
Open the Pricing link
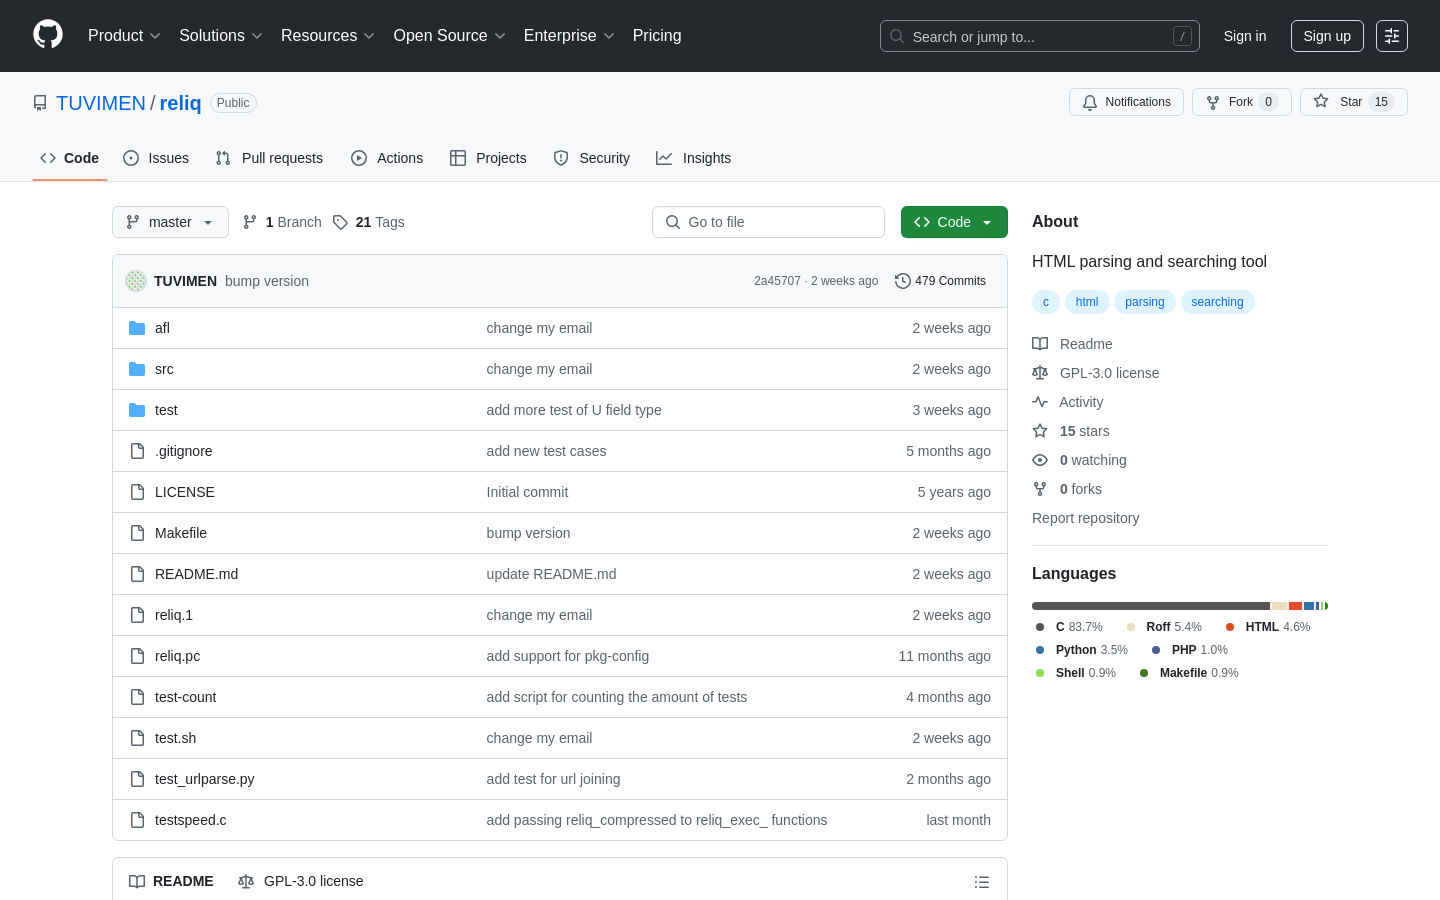pos(657,36)
